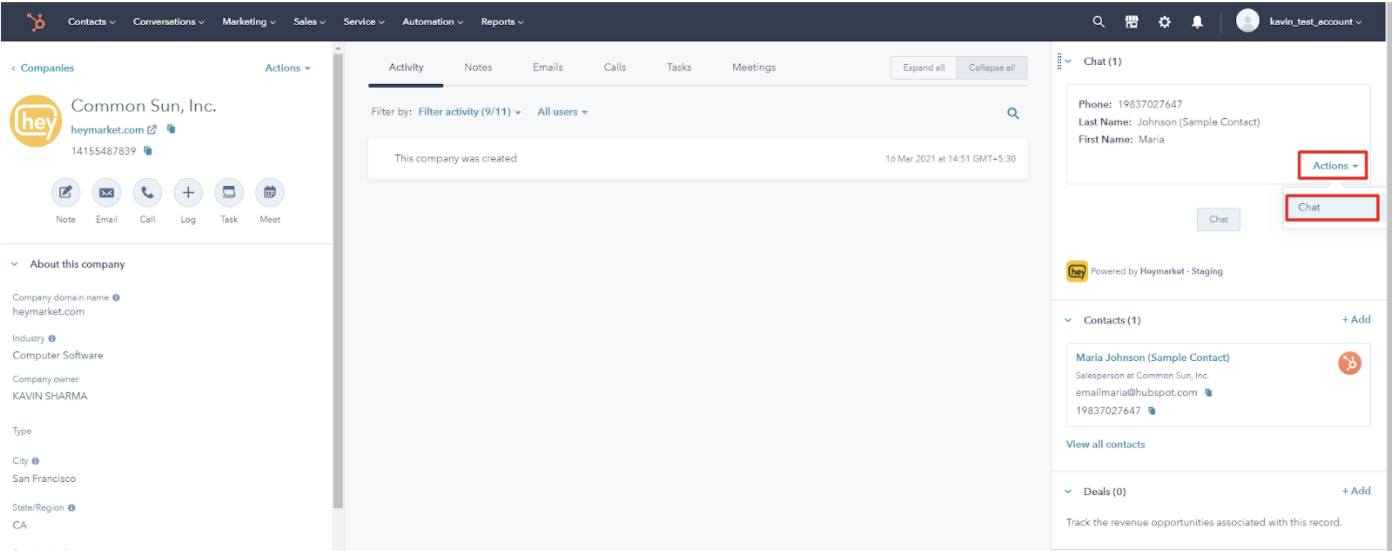Click the Expand all button

pyautogui.click(x=924, y=68)
